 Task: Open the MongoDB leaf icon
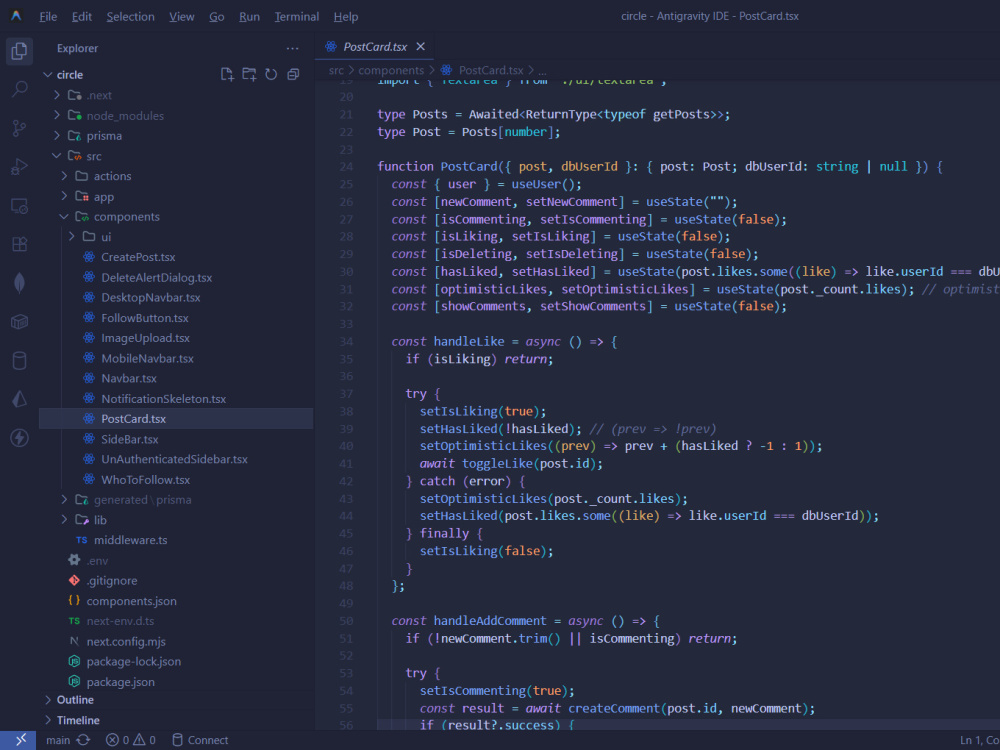tap(19, 283)
